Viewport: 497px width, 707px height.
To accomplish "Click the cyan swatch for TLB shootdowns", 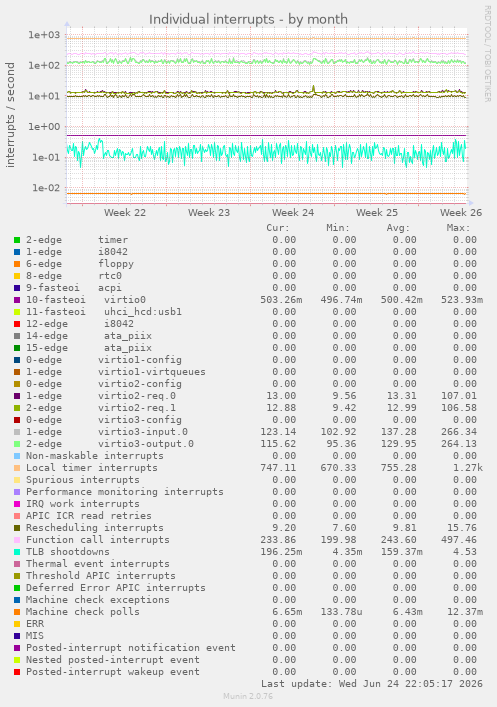I will 17,552.
